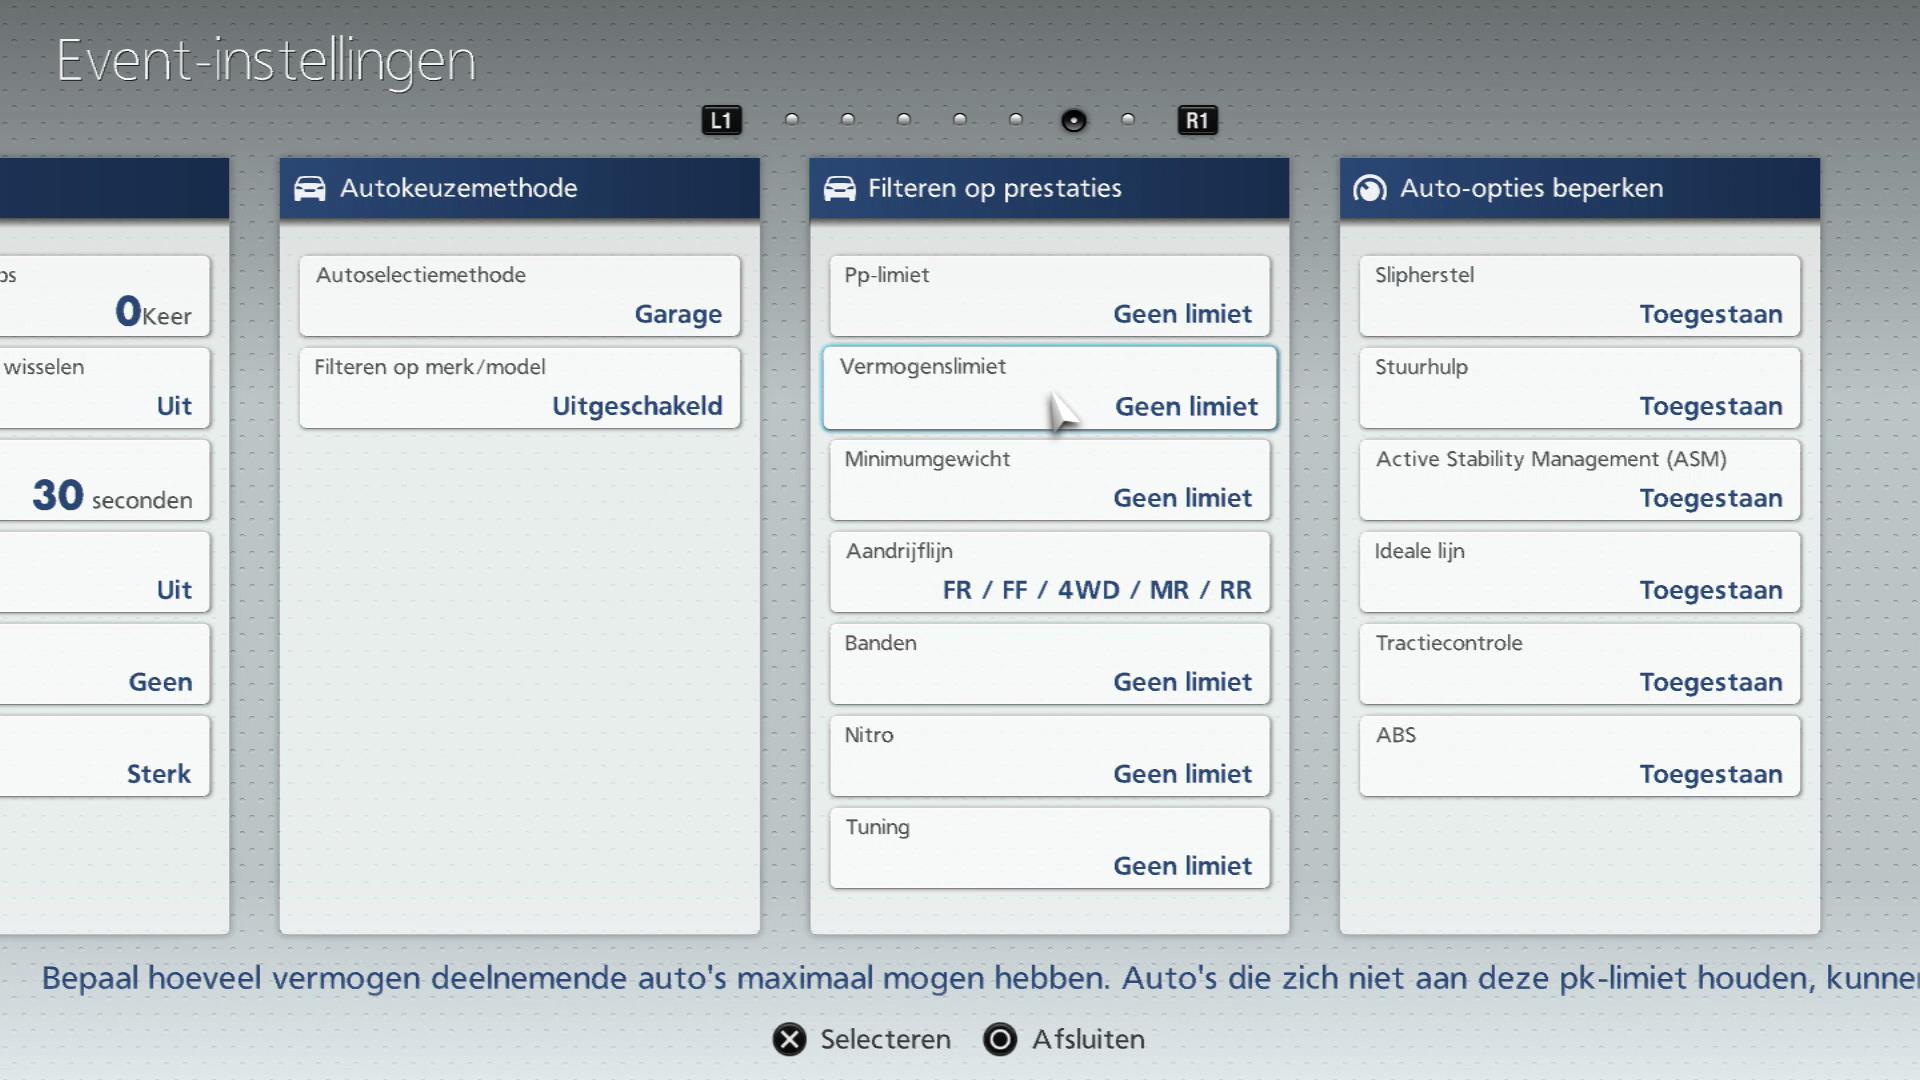The height and width of the screenshot is (1080, 1920).
Task: Select the Pp-limiet setting
Action: [x=1049, y=295]
